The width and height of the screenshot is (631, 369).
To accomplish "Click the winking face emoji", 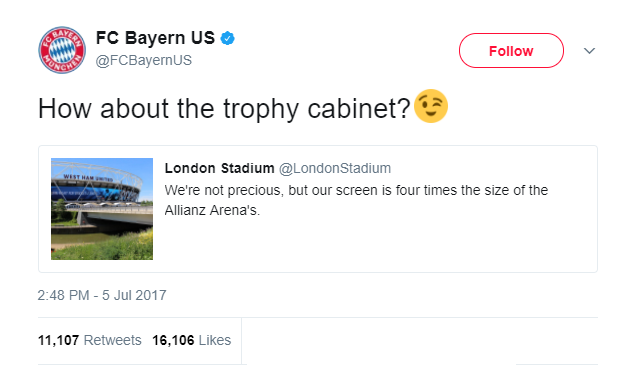I will point(431,106).
